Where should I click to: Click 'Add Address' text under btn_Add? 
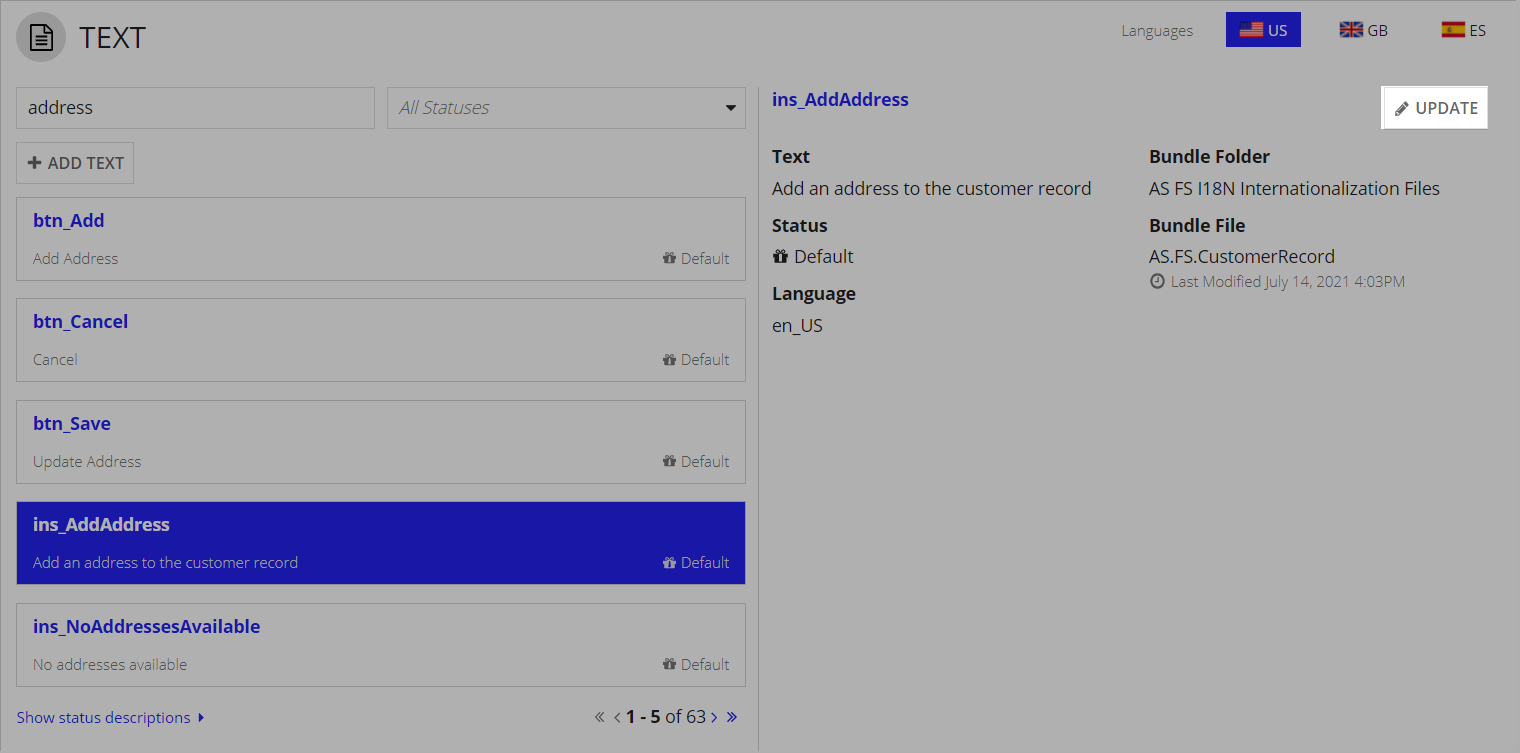(75, 258)
